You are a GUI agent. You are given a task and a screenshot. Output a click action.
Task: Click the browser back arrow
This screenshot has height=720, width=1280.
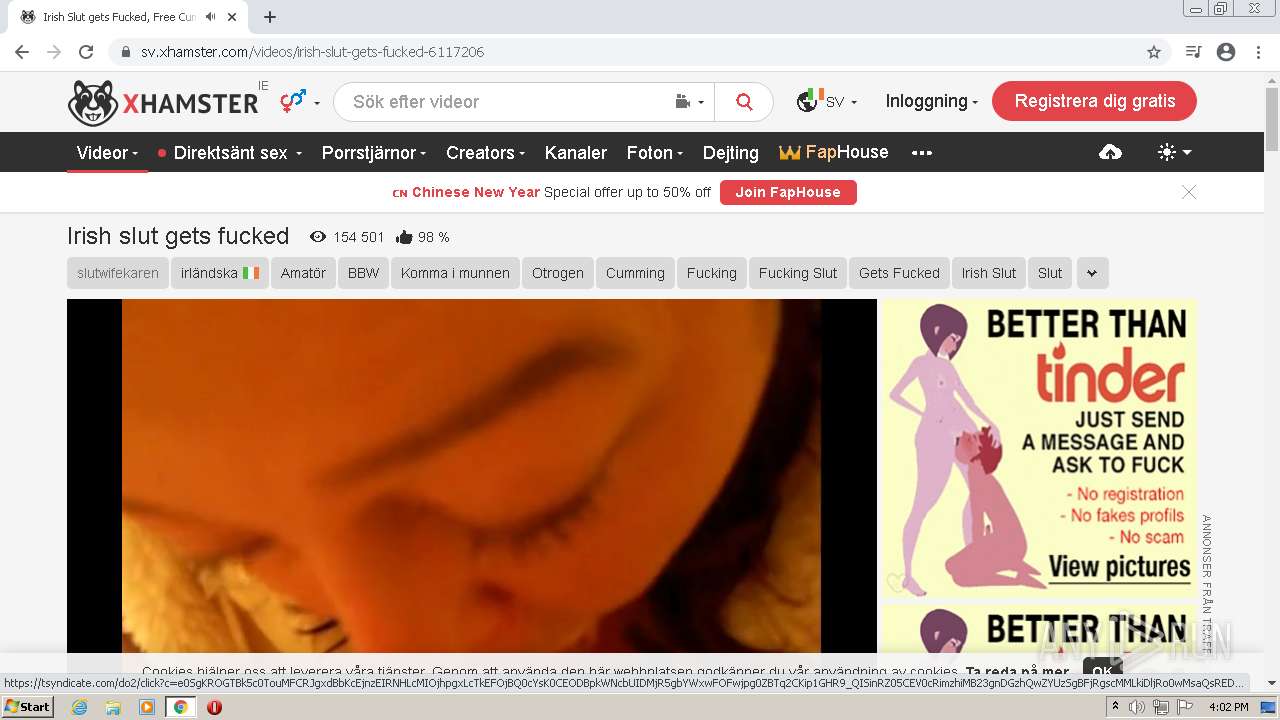coord(22,52)
